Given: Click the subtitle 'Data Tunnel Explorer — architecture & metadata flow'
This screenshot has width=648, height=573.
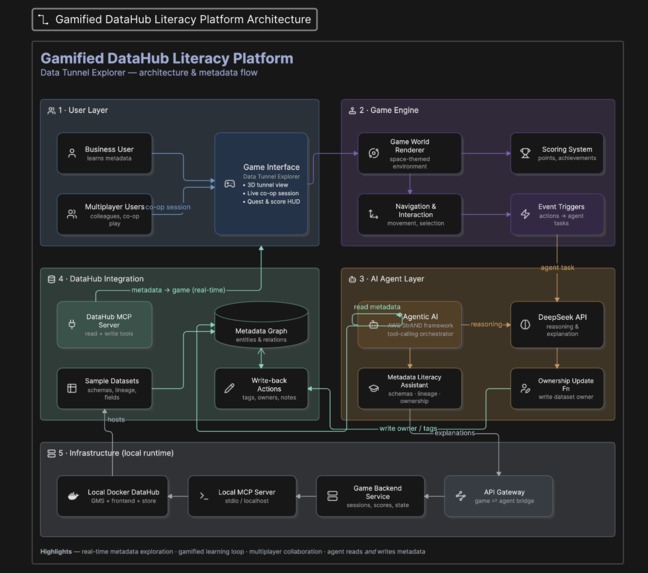Looking at the screenshot, I should tap(149, 73).
